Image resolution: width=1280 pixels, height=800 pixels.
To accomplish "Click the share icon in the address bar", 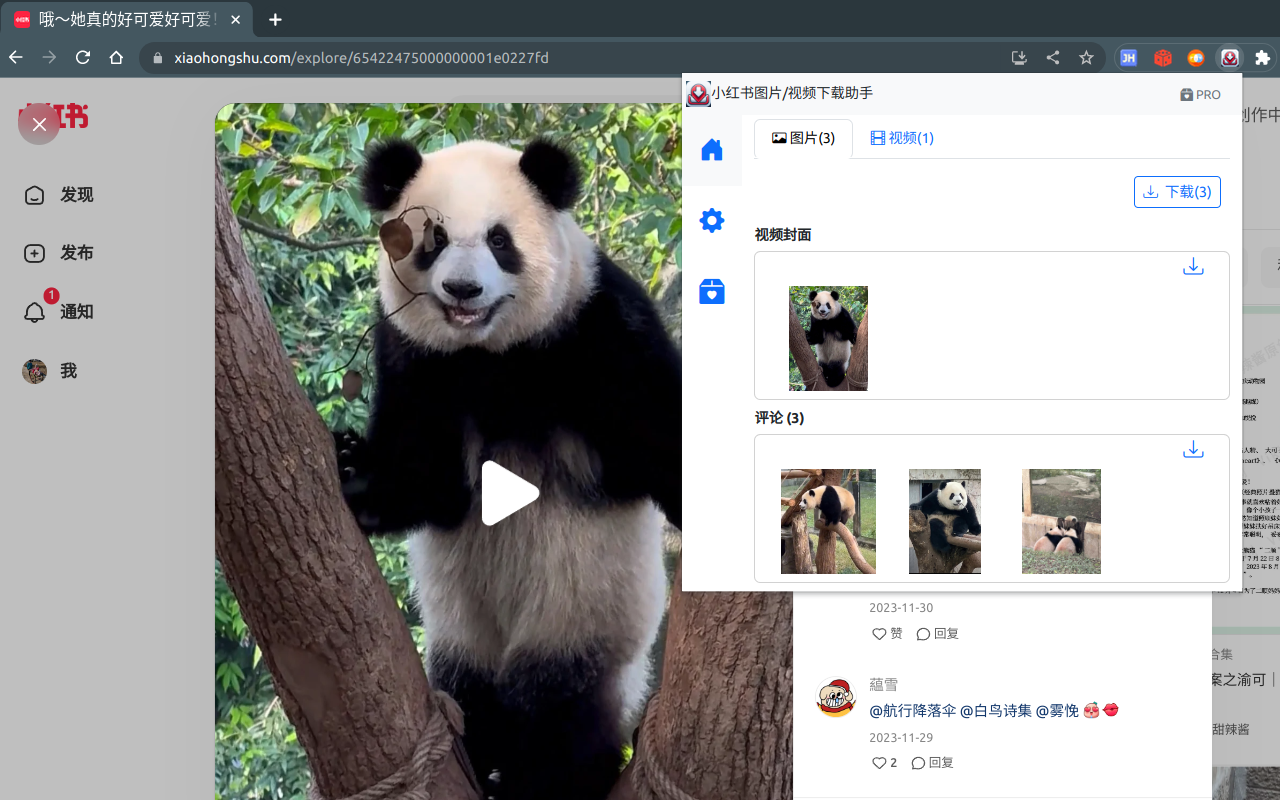I will [1052, 58].
